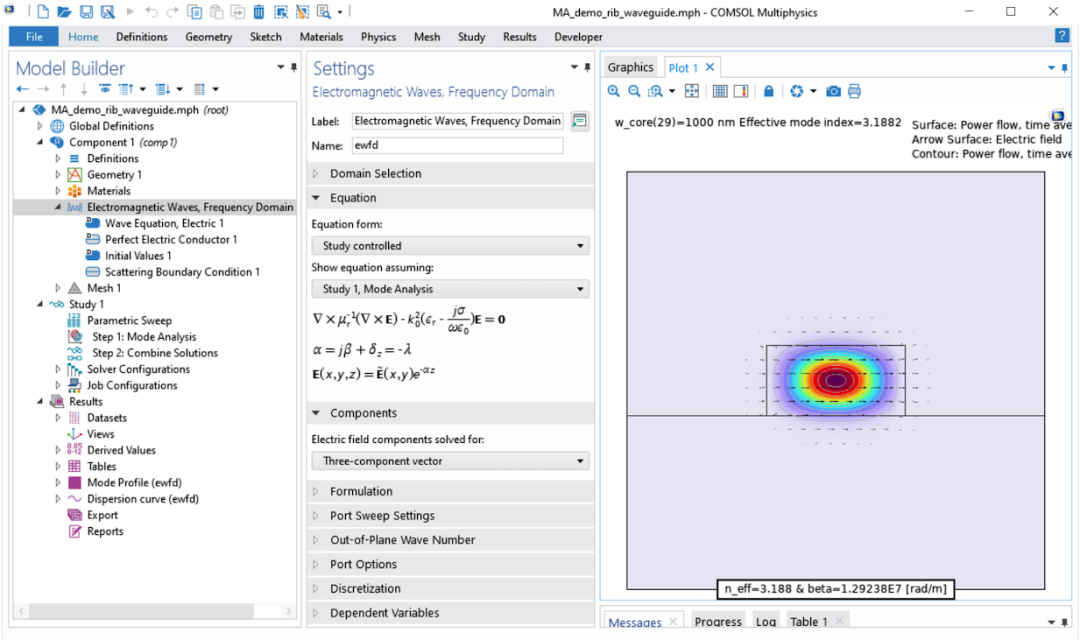Screen dimensions: 1080x640
Task: Click the Save As icon
Action: (107, 12)
